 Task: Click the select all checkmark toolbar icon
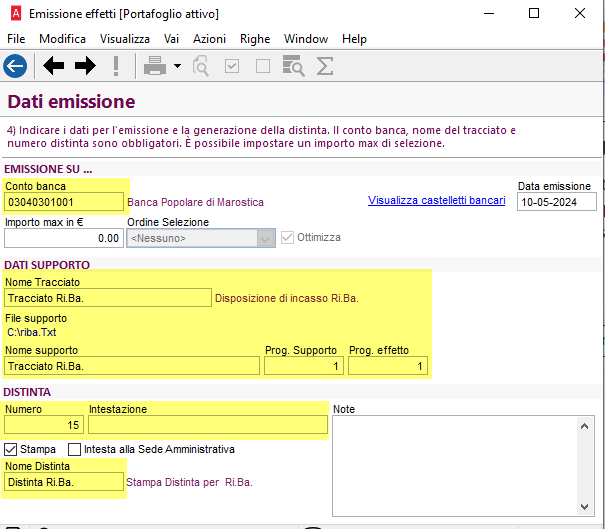(x=232, y=66)
